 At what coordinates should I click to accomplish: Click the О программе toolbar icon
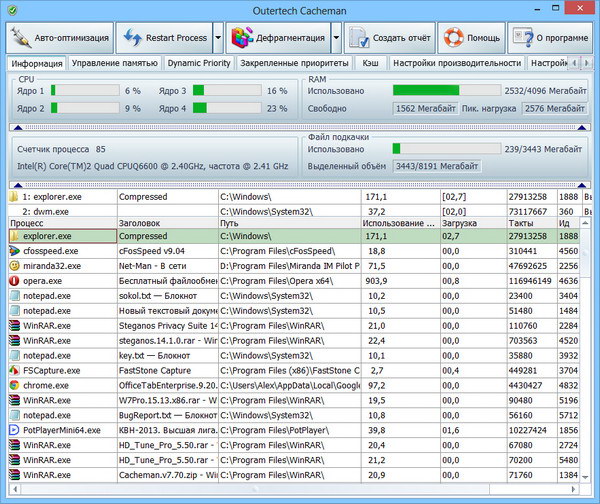[522, 38]
